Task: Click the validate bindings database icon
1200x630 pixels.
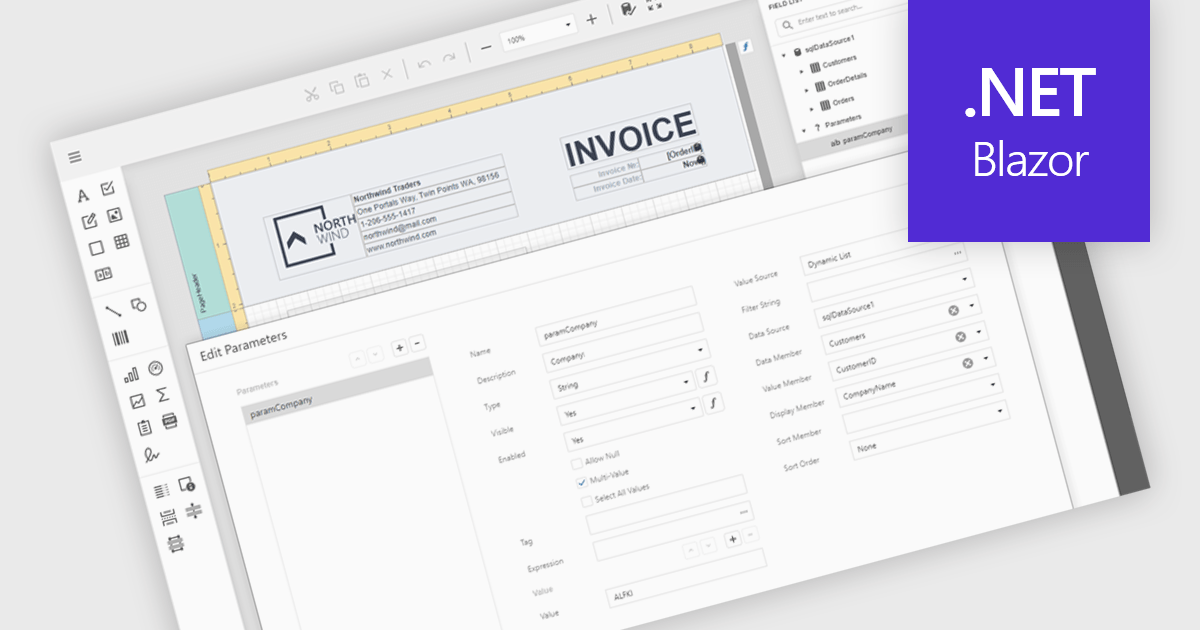Action: [627, 9]
